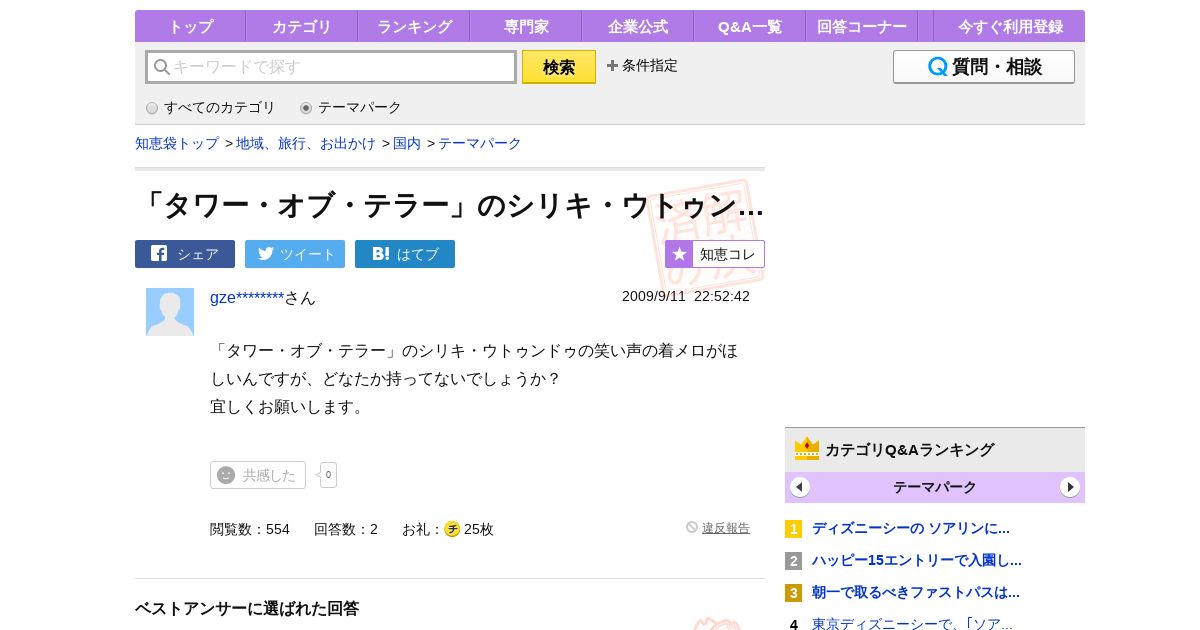The height and width of the screenshot is (630, 1200).
Task: Bookmark with the はてブ button
Action: 405,254
